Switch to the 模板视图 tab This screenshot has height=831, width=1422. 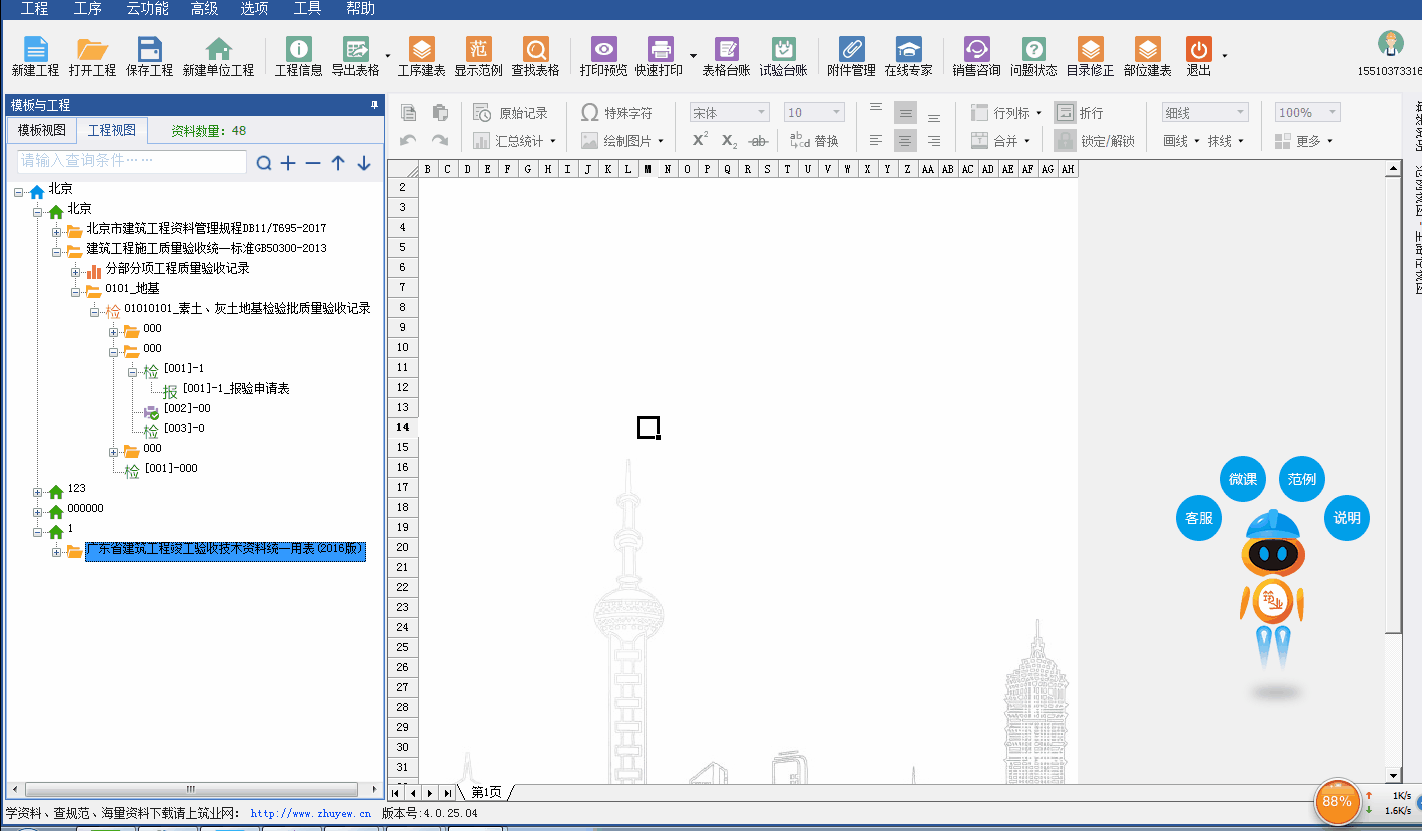(42, 131)
